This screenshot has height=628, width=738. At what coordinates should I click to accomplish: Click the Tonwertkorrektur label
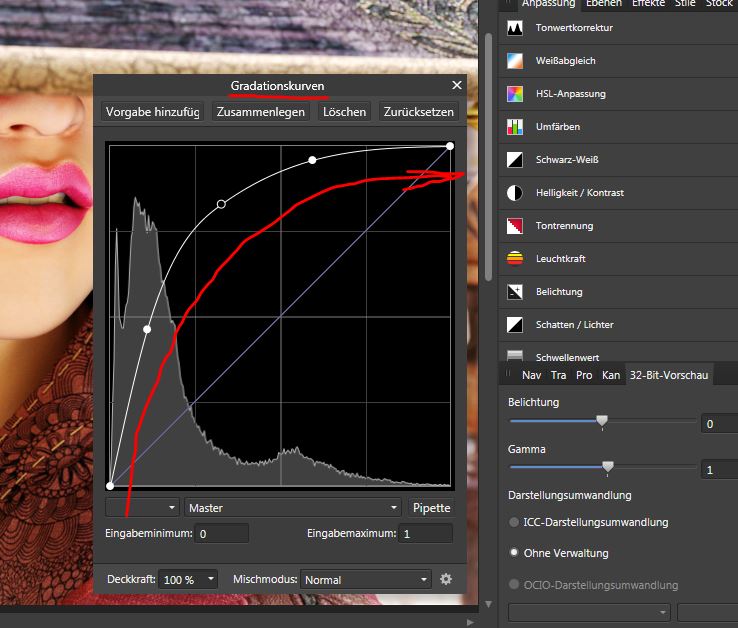coord(574,28)
